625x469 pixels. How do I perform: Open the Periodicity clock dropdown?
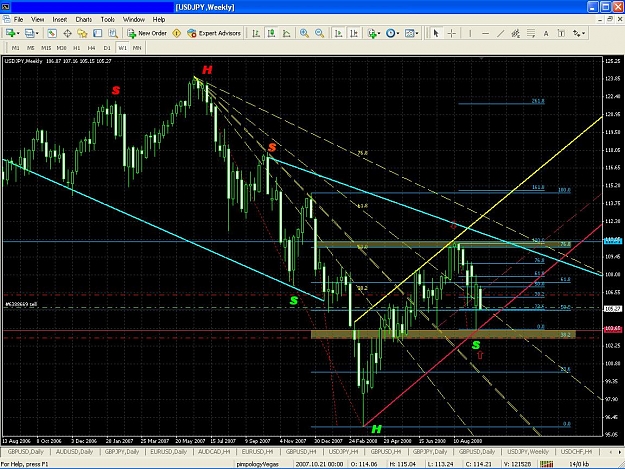392,33
